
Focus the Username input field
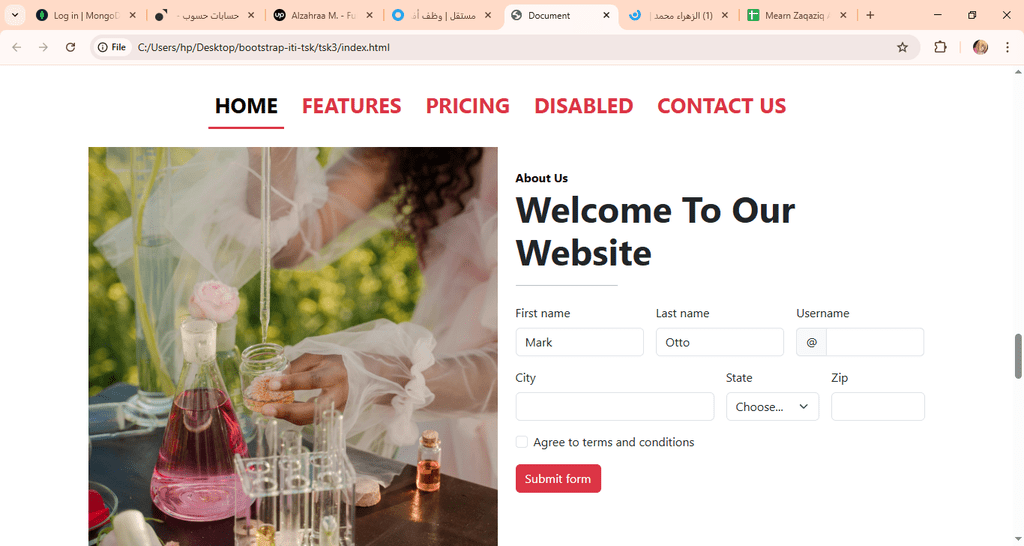coord(874,342)
